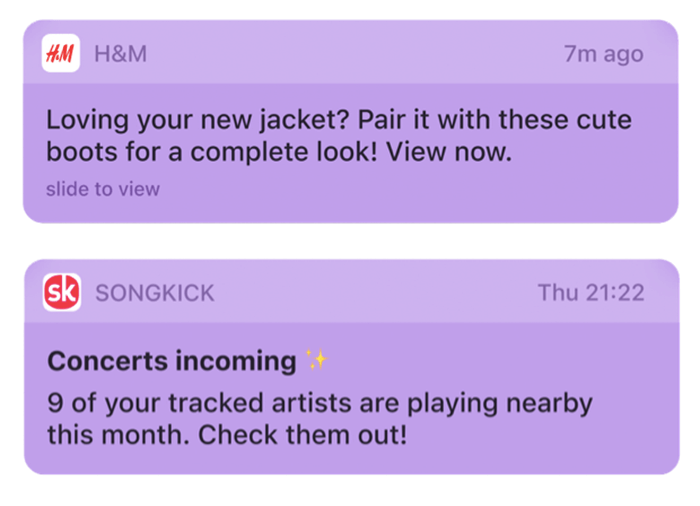Click the View now text in H&M message
Screen dimensions: 700x506
click(x=449, y=152)
